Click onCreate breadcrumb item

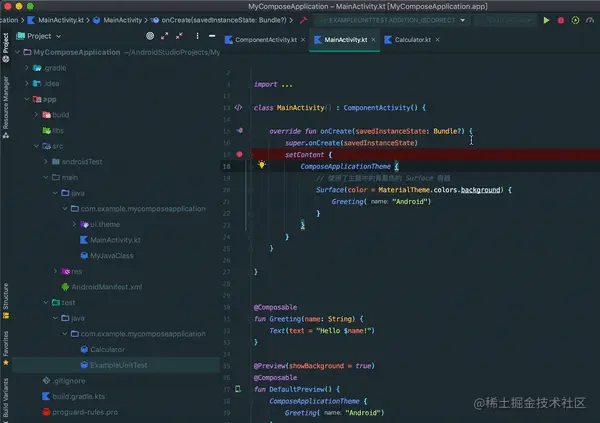click(219, 20)
